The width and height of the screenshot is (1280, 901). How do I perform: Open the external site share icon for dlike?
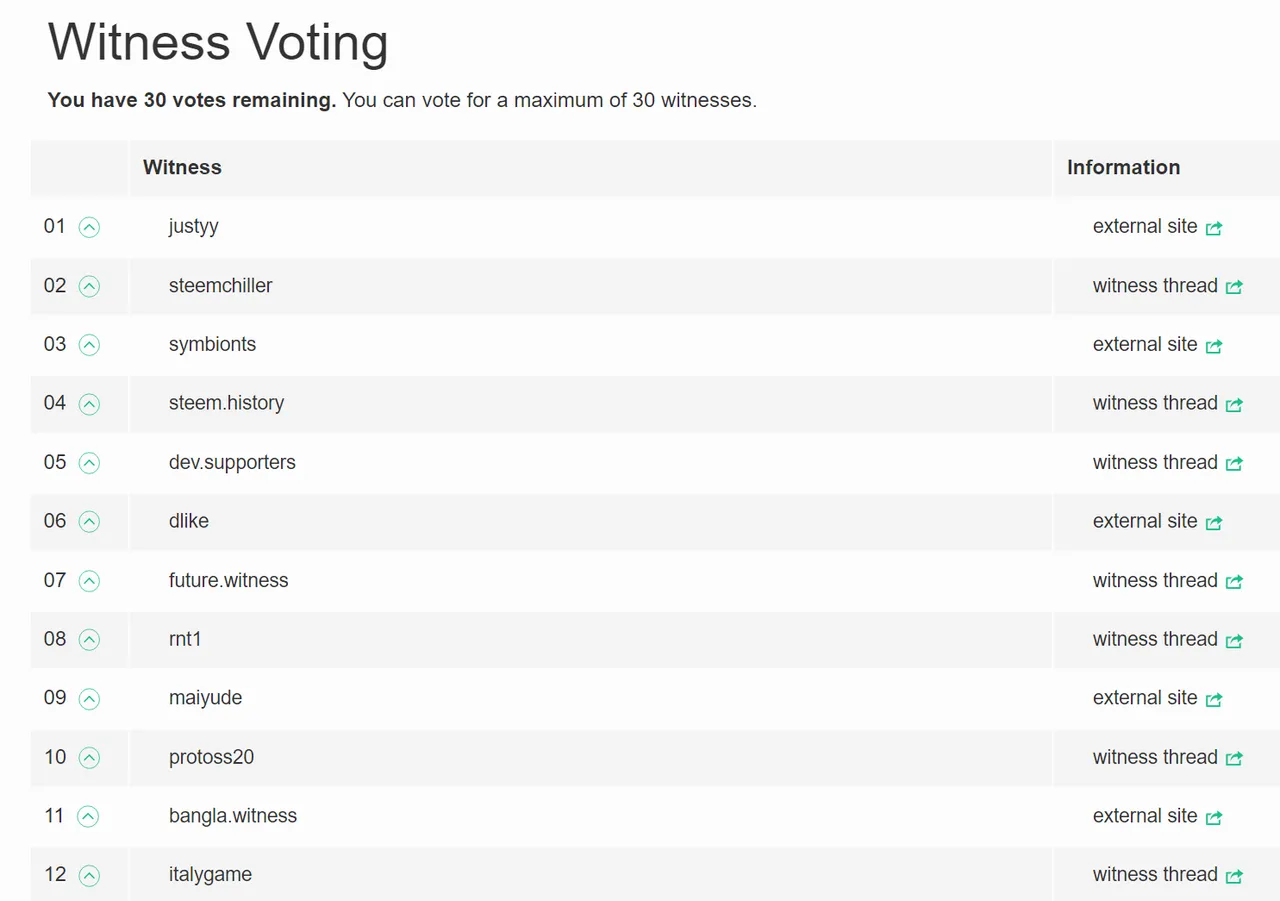tap(1214, 522)
